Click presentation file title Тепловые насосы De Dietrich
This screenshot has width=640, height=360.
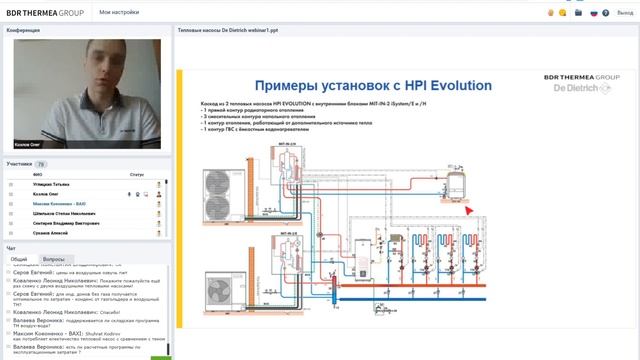[x=228, y=30]
